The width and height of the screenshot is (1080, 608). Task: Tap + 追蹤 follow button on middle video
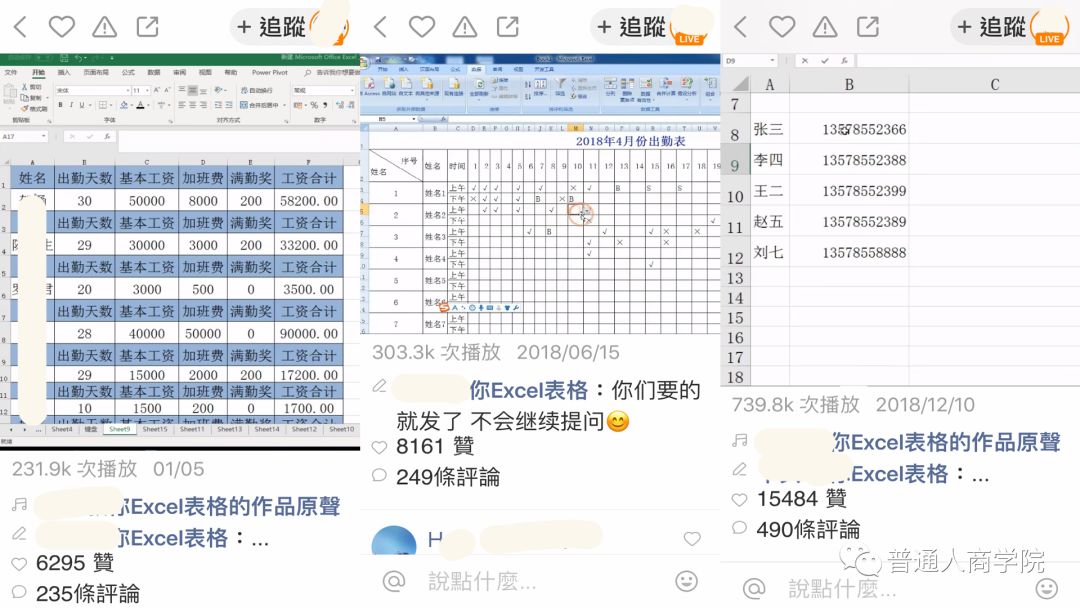click(x=631, y=28)
